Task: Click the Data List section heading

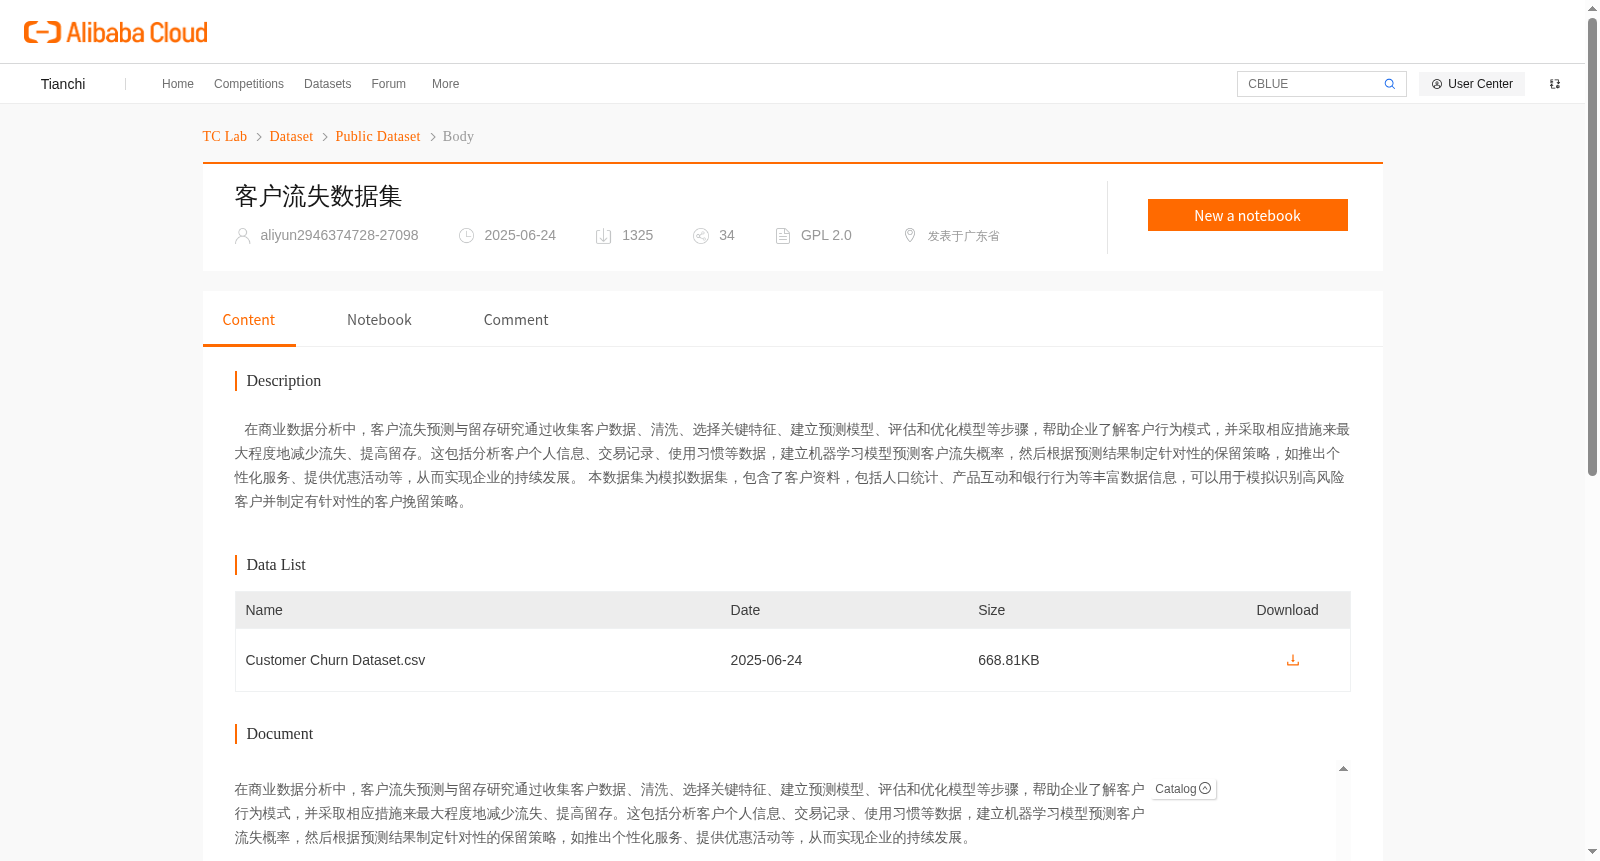Action: pyautogui.click(x=276, y=565)
